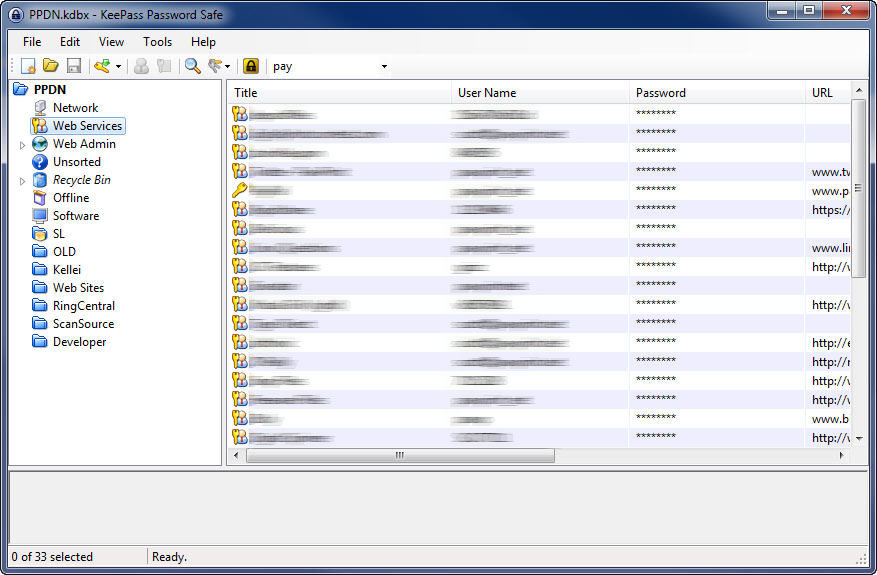
Task: Select the OLD group folder
Action: [64, 252]
